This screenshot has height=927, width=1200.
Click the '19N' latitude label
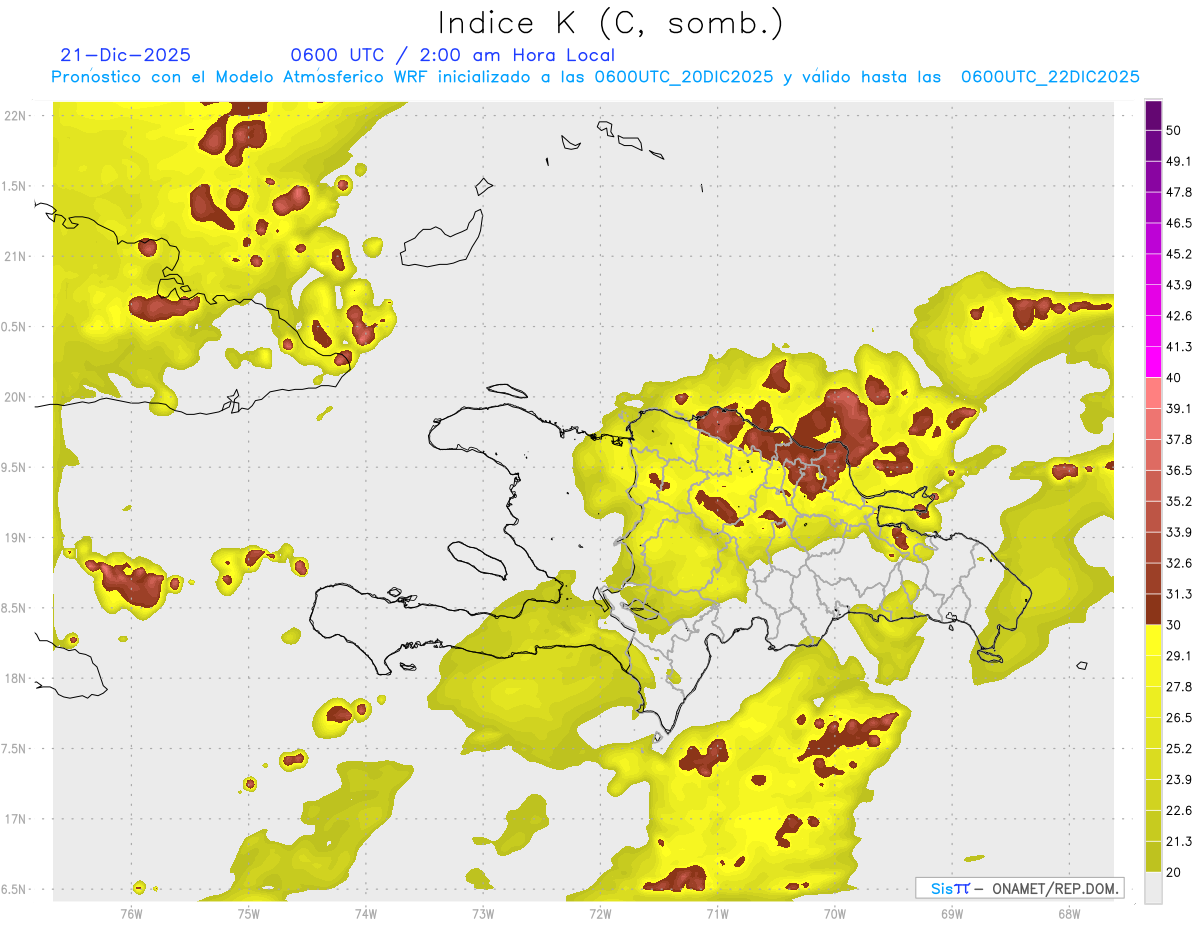(x=17, y=538)
